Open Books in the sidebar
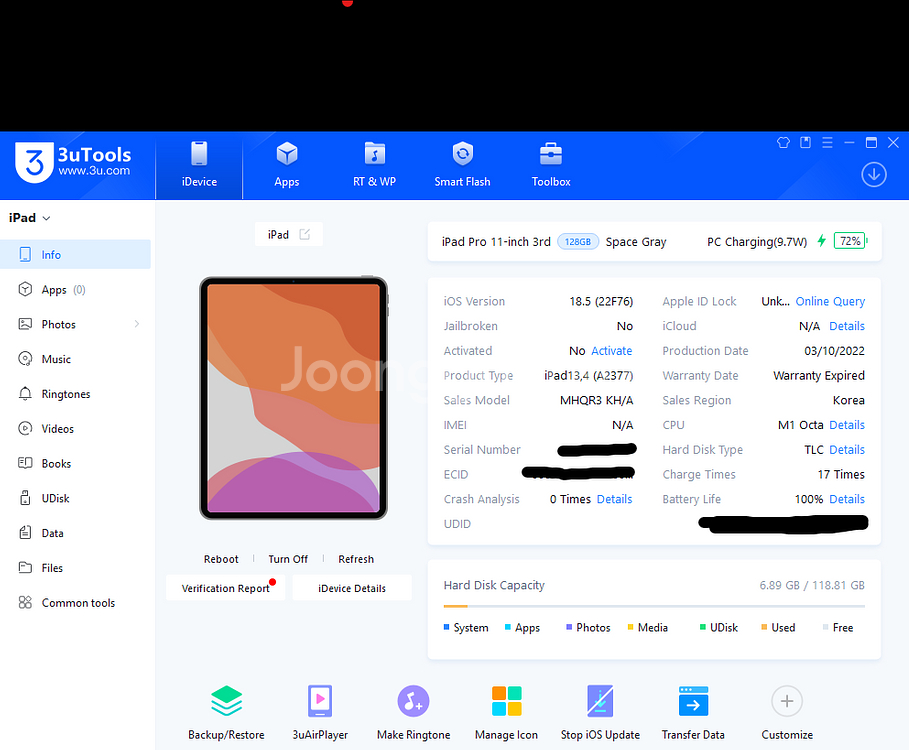Image resolution: width=909 pixels, height=750 pixels. [75, 463]
